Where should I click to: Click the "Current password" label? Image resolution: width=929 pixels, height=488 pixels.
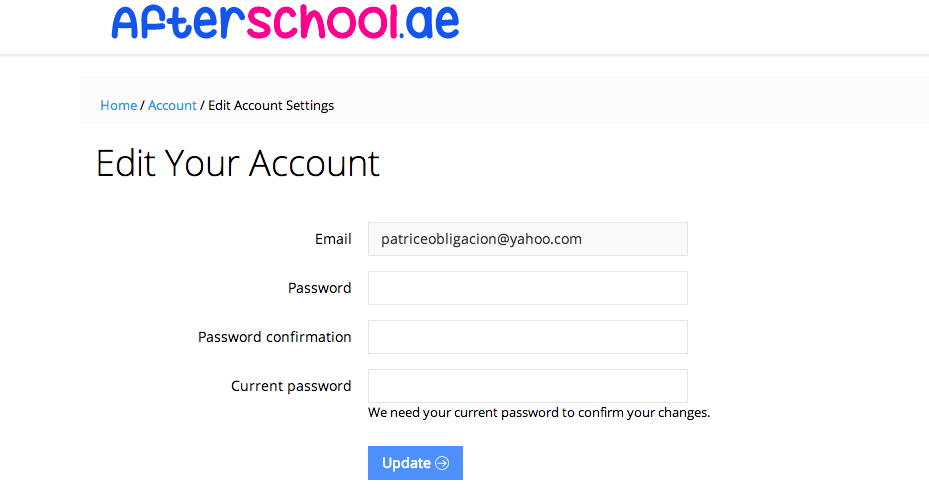(291, 386)
